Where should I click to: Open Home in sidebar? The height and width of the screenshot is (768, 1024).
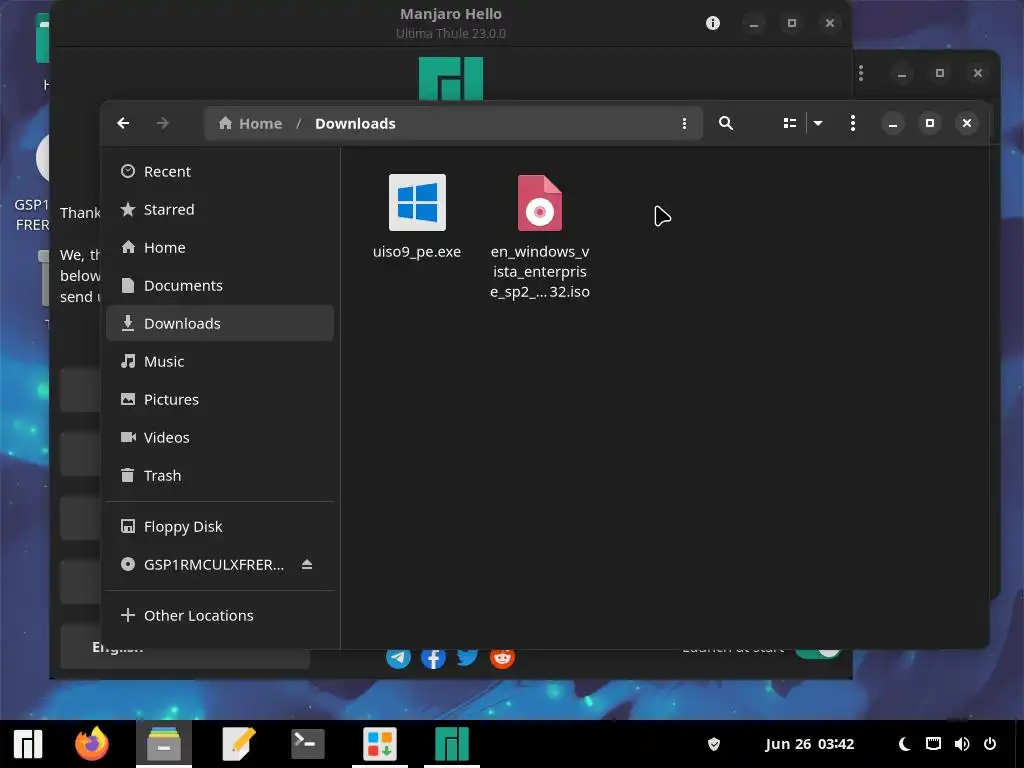coord(219,248)
